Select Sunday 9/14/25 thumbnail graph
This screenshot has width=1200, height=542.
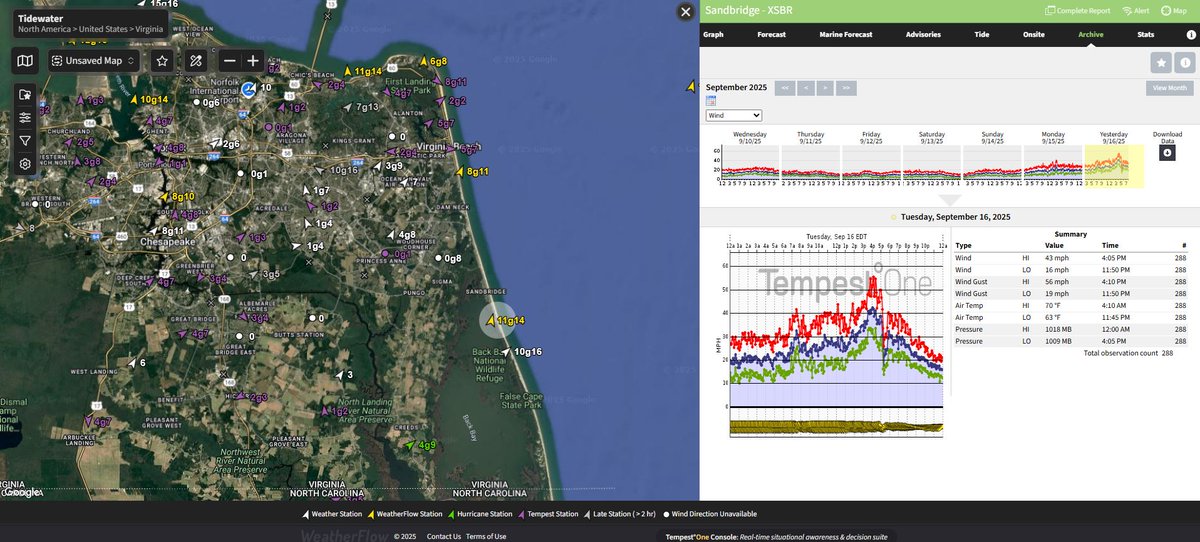[x=992, y=160]
